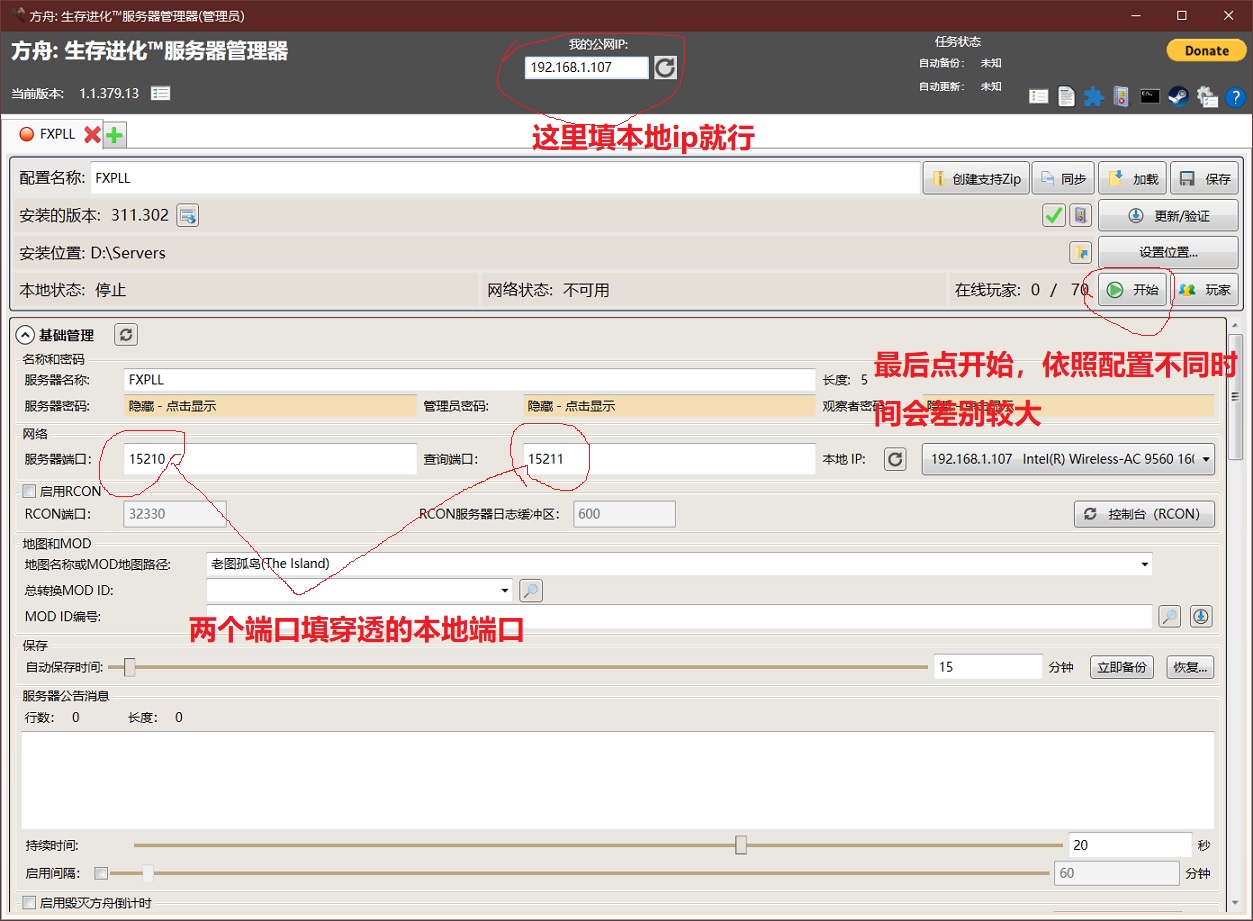This screenshot has height=921, width=1253.
Task: Click the 服务器端口 input field
Action: tap(269, 459)
